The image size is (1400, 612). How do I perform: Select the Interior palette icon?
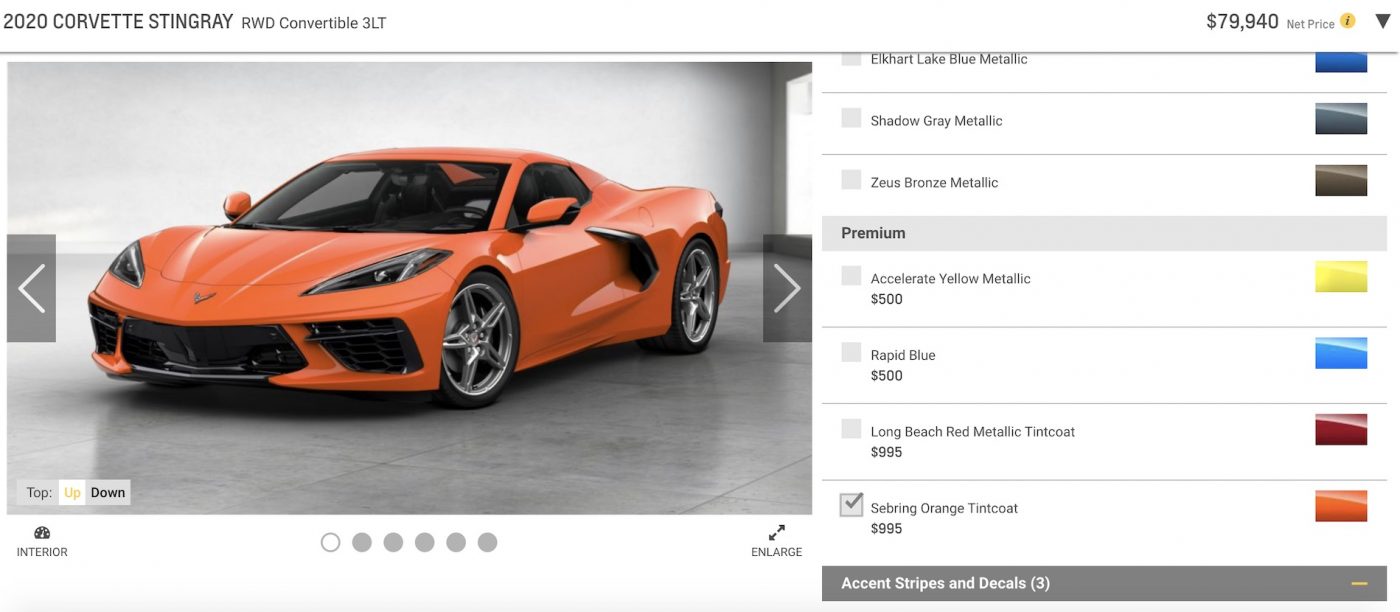pos(42,535)
